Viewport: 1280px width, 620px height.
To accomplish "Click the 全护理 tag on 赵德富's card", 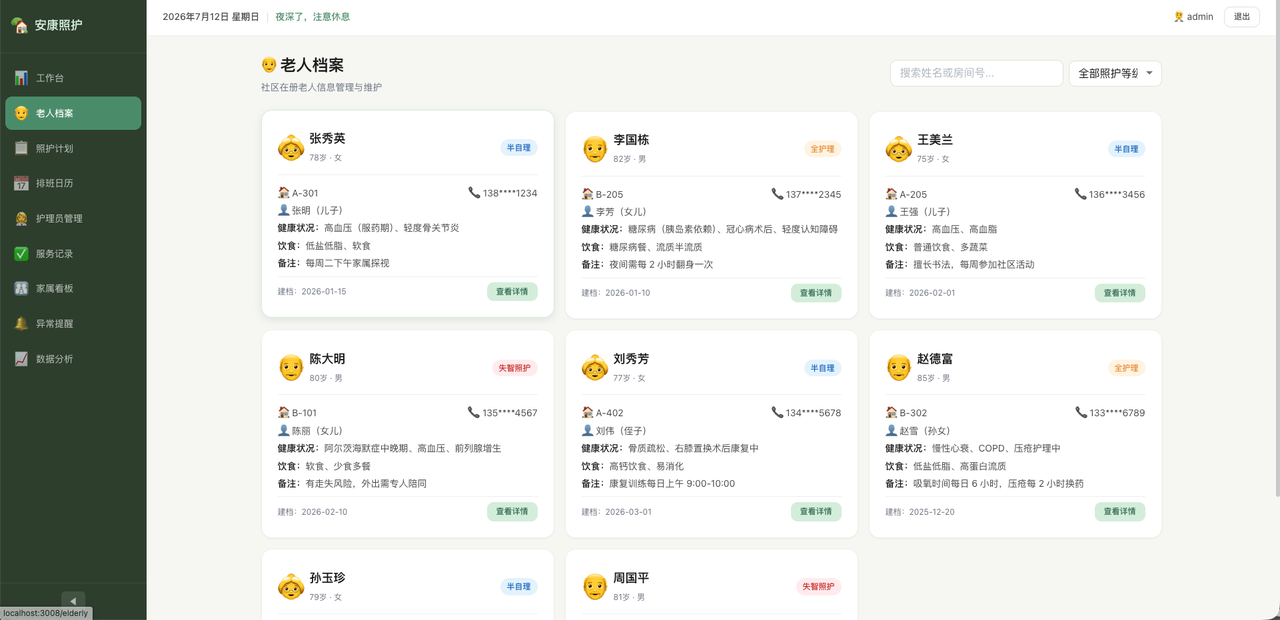I will click(x=1127, y=367).
